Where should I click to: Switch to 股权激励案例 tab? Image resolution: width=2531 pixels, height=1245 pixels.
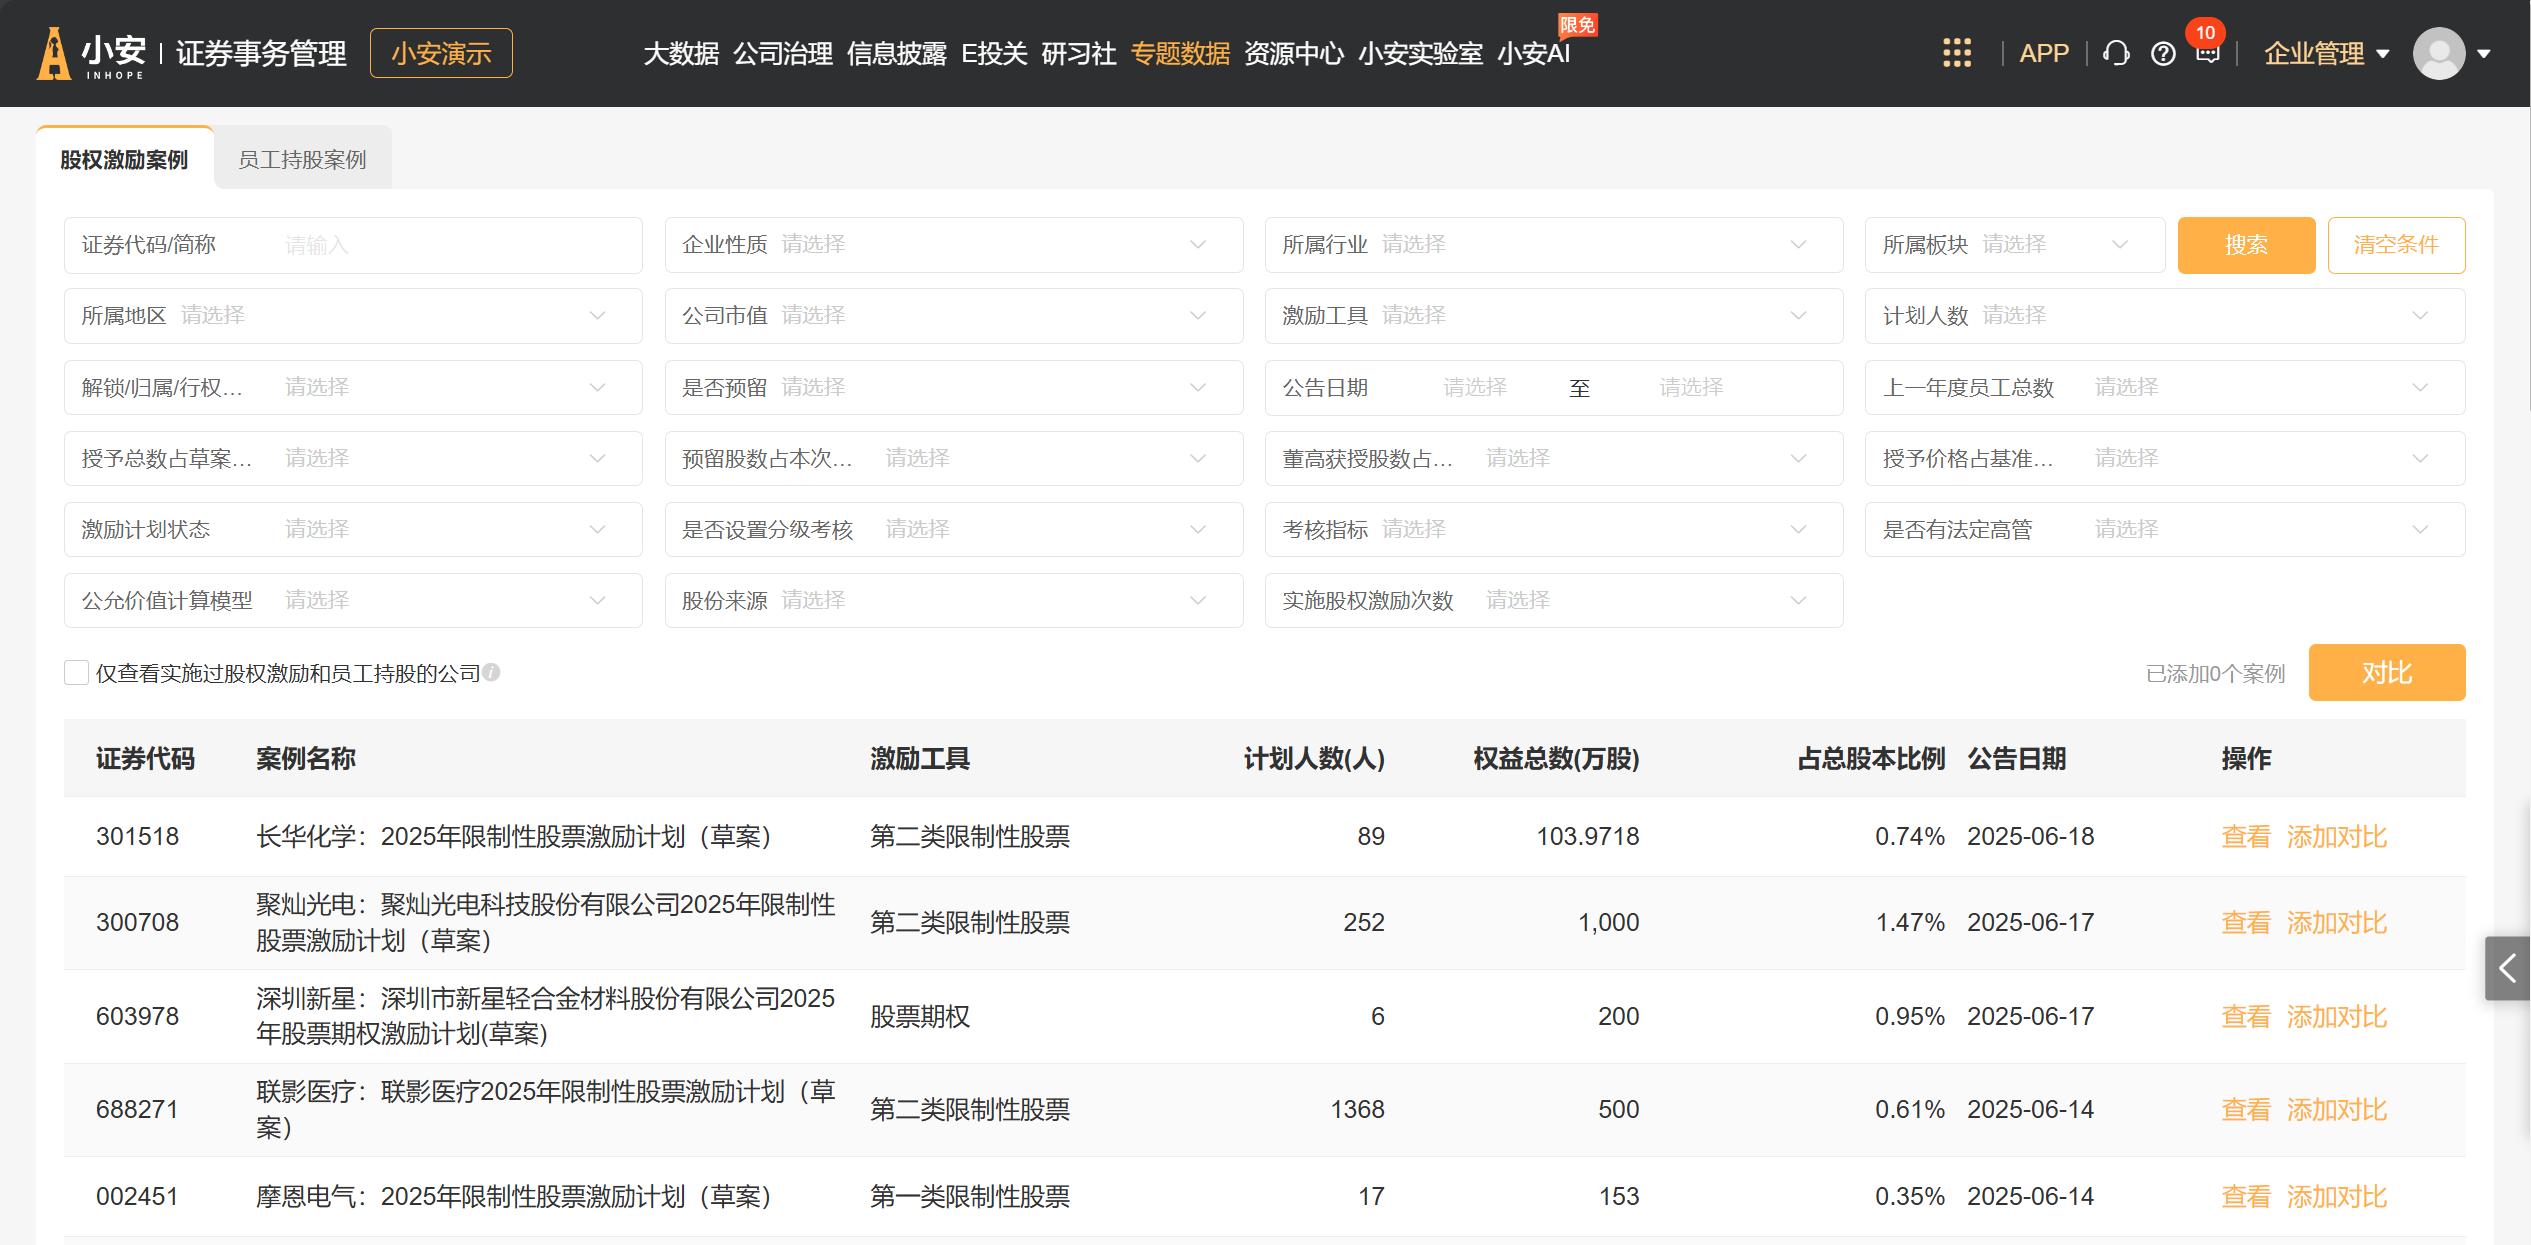click(x=124, y=159)
